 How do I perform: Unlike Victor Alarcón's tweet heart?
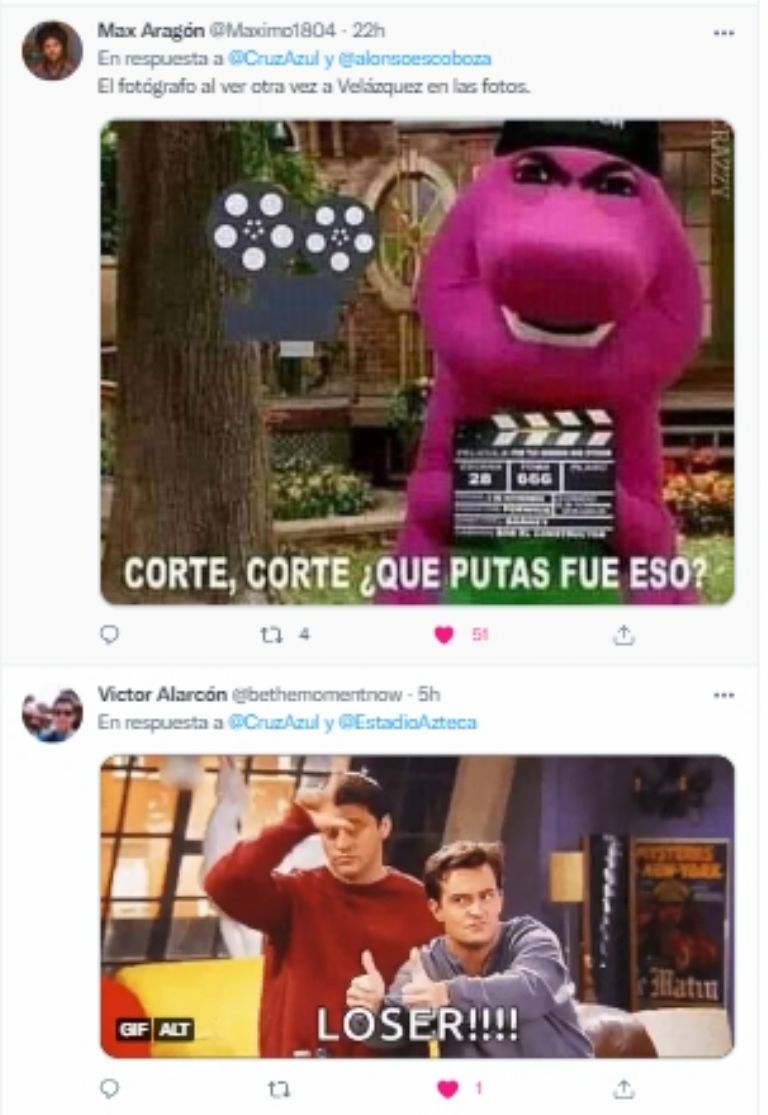(x=447, y=1088)
